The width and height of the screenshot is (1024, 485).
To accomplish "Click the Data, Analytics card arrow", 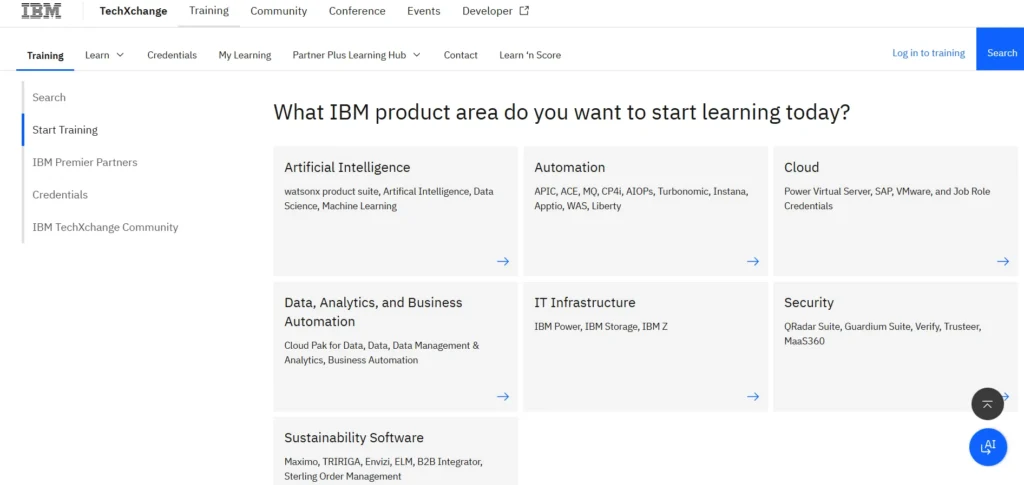I will pos(503,396).
